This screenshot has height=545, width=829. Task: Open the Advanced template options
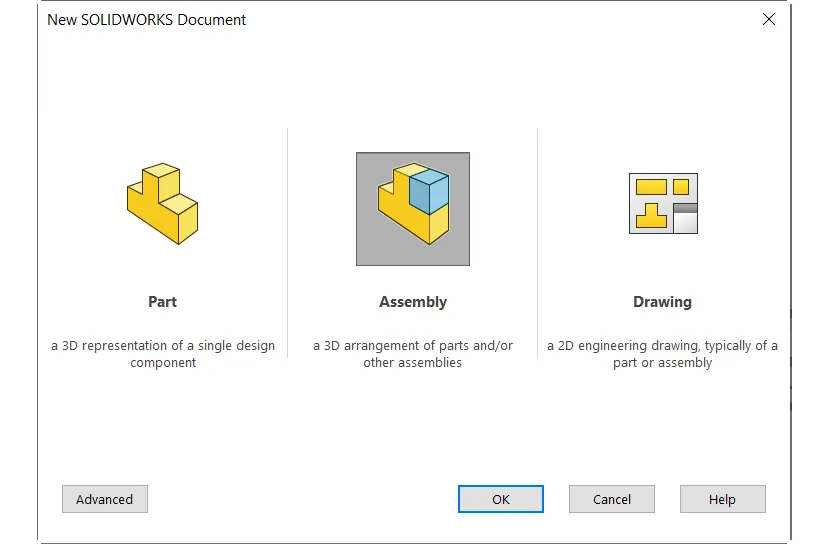[x=105, y=499]
